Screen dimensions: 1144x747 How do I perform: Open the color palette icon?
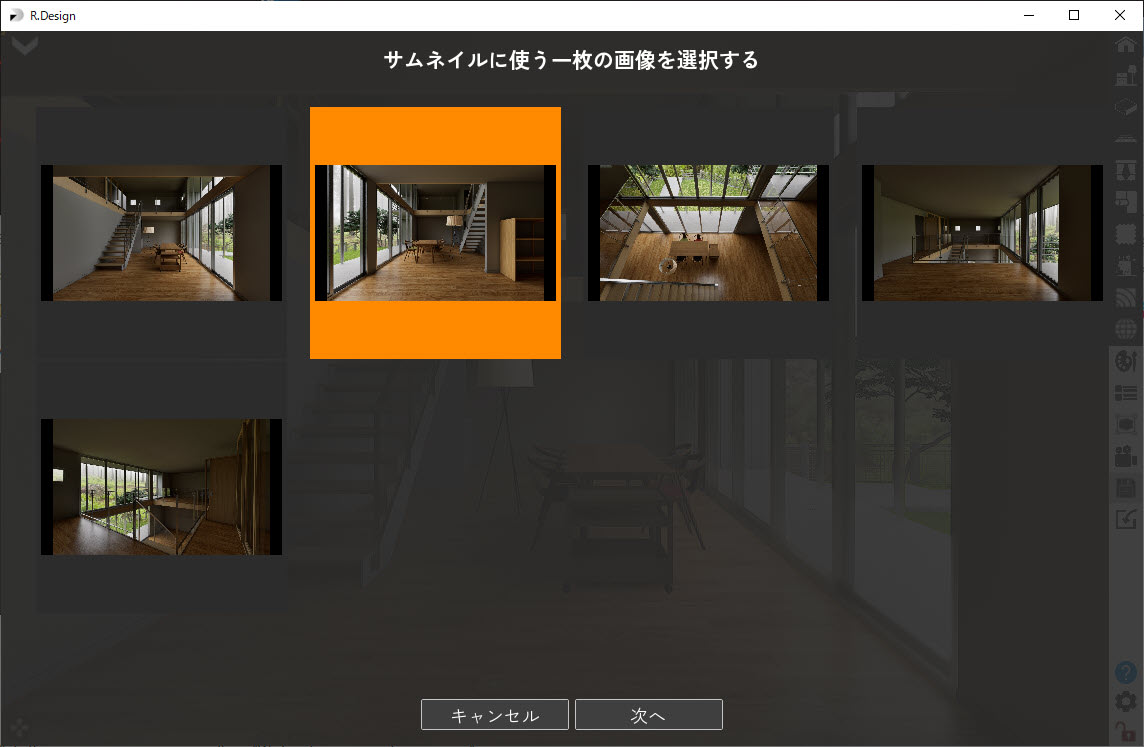tap(1126, 360)
